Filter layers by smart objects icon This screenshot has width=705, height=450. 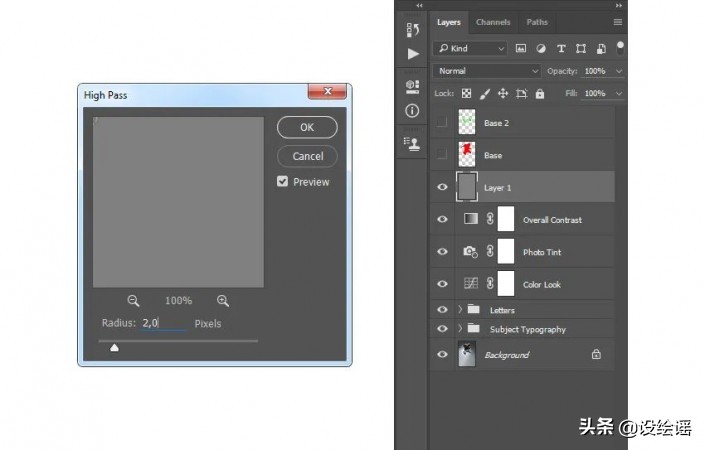tap(601, 49)
